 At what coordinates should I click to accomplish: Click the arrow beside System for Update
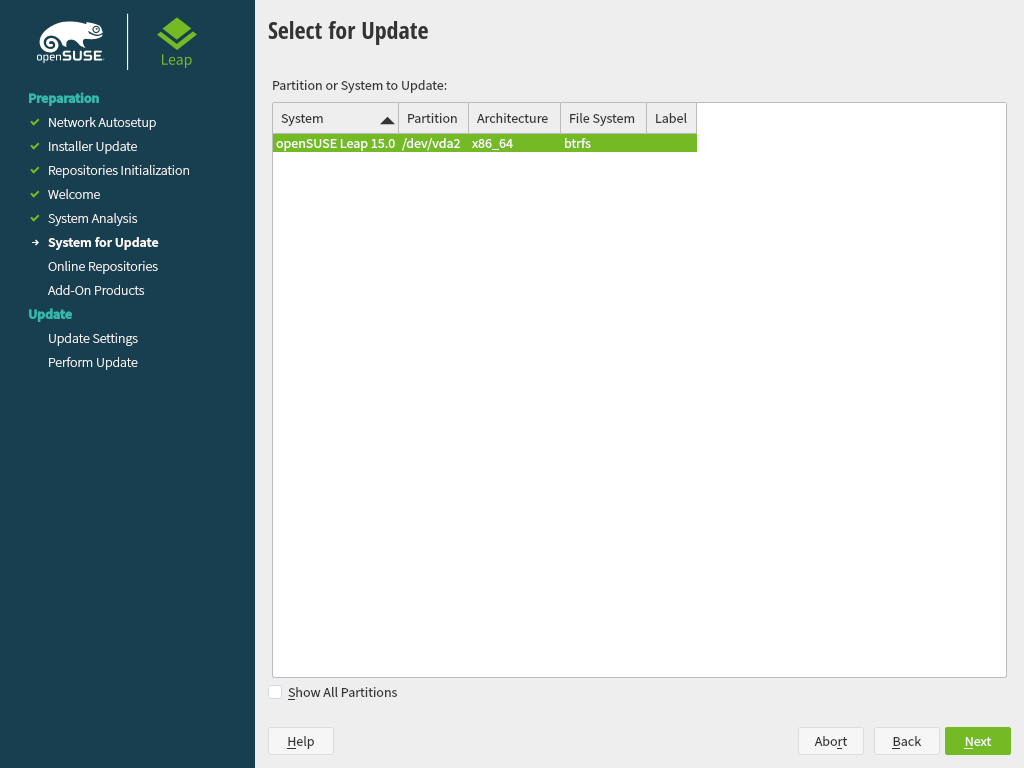tap(35, 242)
